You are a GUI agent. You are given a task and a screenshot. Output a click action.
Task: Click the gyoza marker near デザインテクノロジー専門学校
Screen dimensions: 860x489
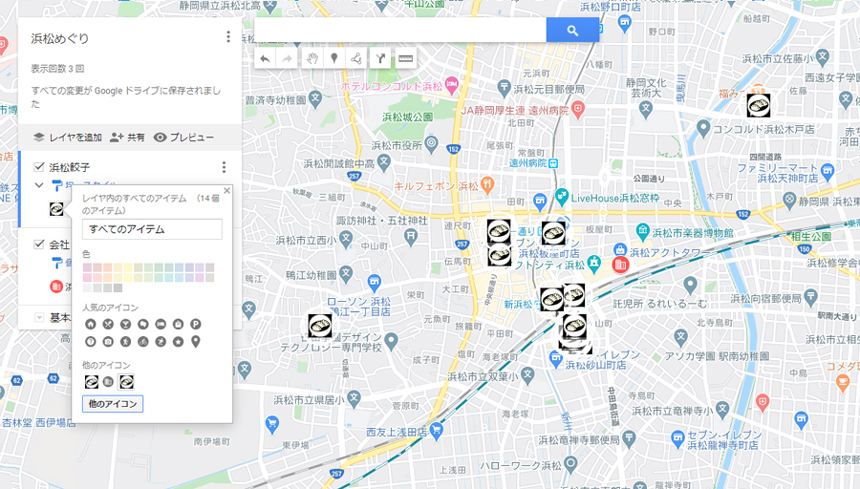click(320, 326)
